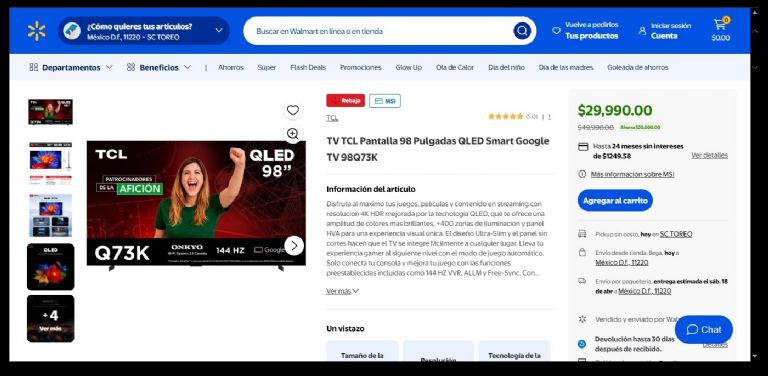This screenshot has height=376, width=768.
Task: Open Ola de Calor page
Action: (455, 68)
